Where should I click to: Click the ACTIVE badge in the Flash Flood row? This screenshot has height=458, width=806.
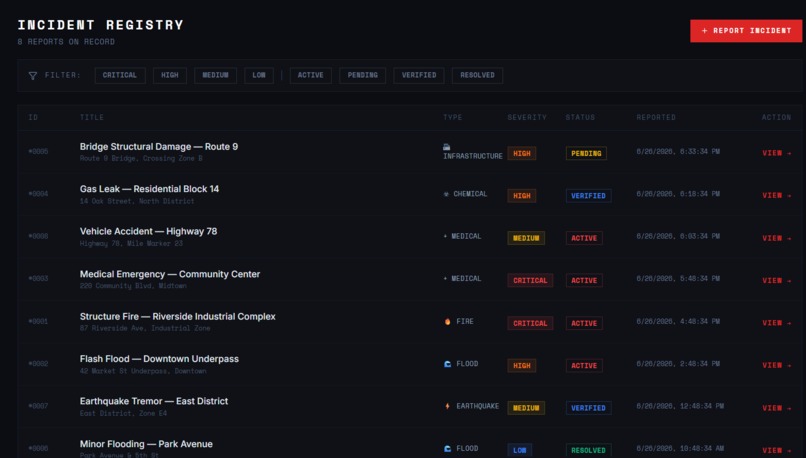pos(584,365)
